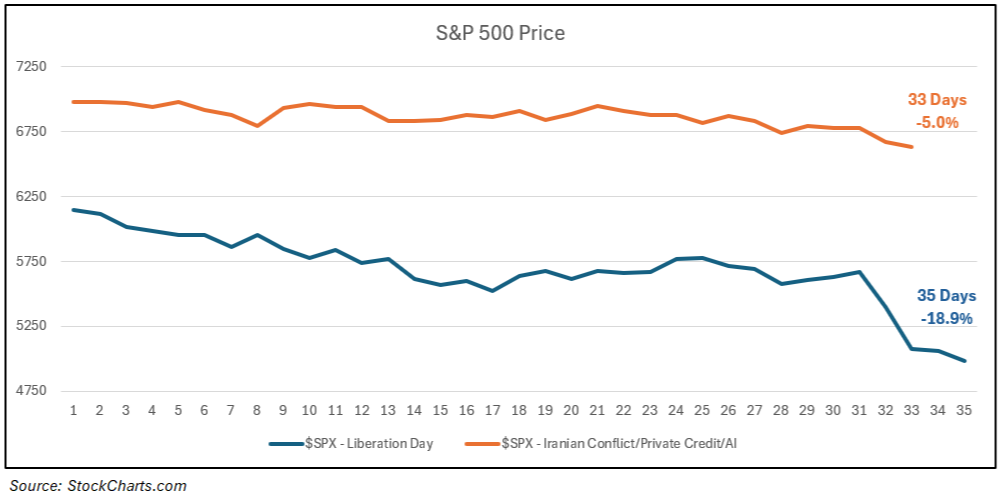Click the S&P 500 Price chart title

pyautogui.click(x=500, y=33)
